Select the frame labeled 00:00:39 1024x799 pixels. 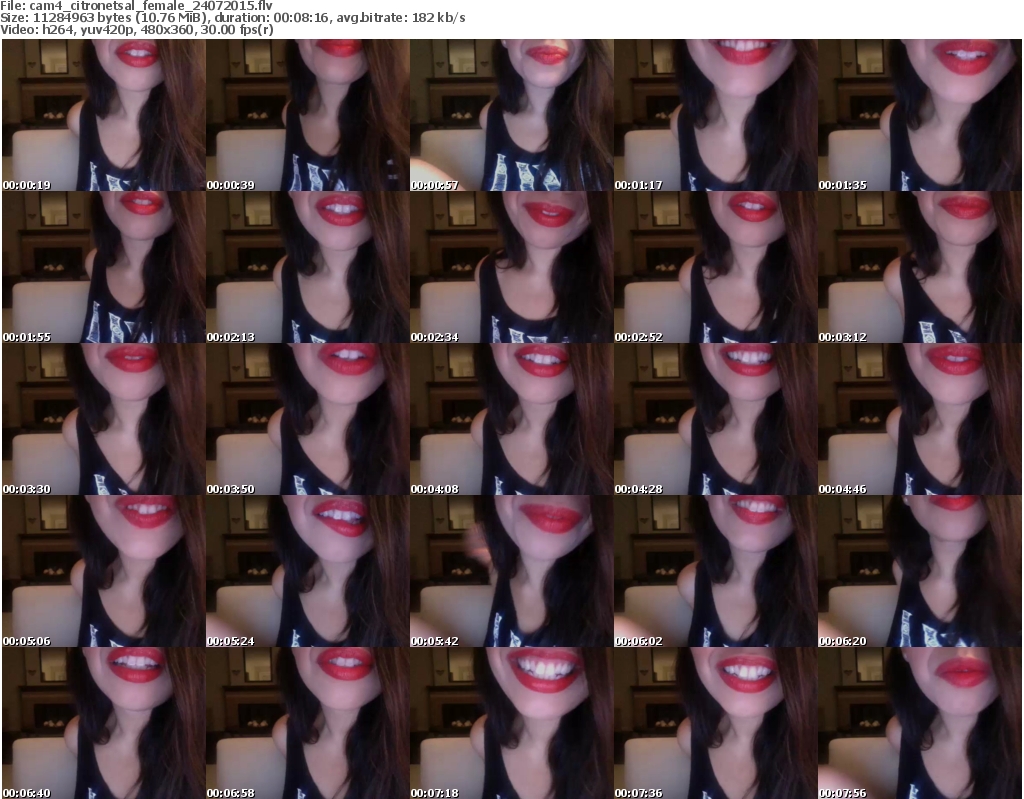pos(307,115)
